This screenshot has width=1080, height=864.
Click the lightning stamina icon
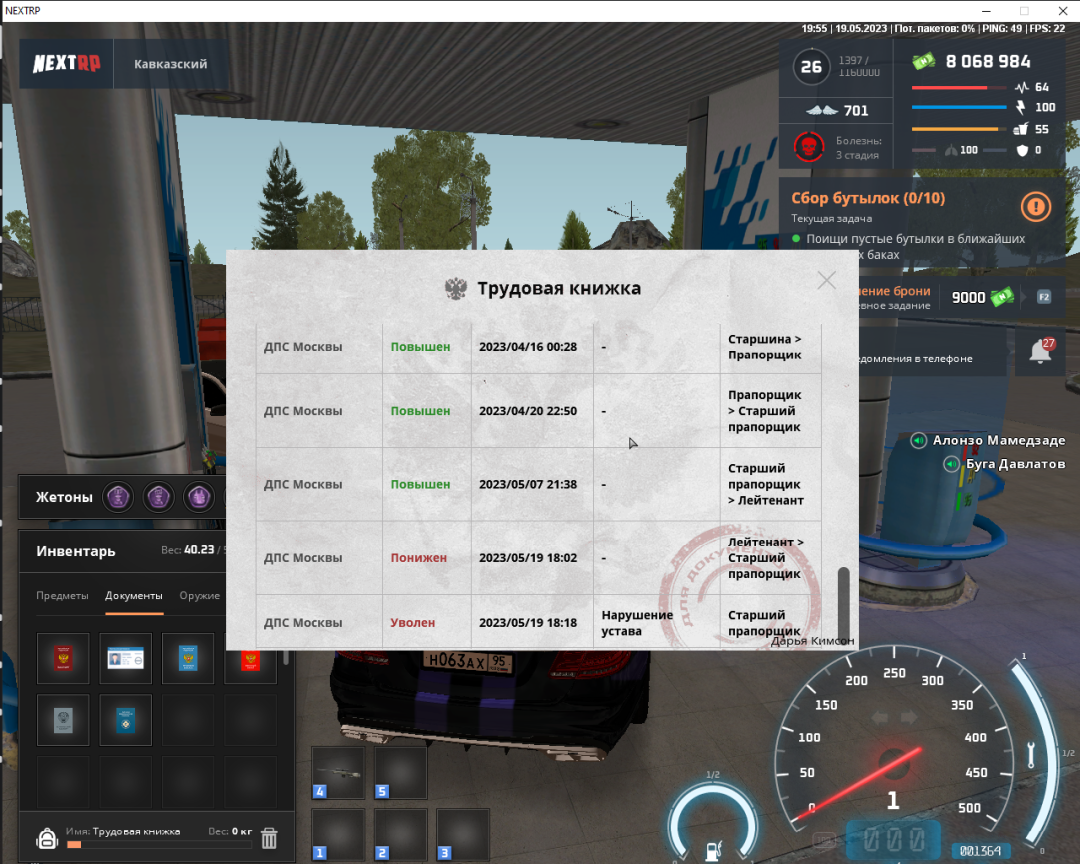pyautogui.click(x=1021, y=107)
